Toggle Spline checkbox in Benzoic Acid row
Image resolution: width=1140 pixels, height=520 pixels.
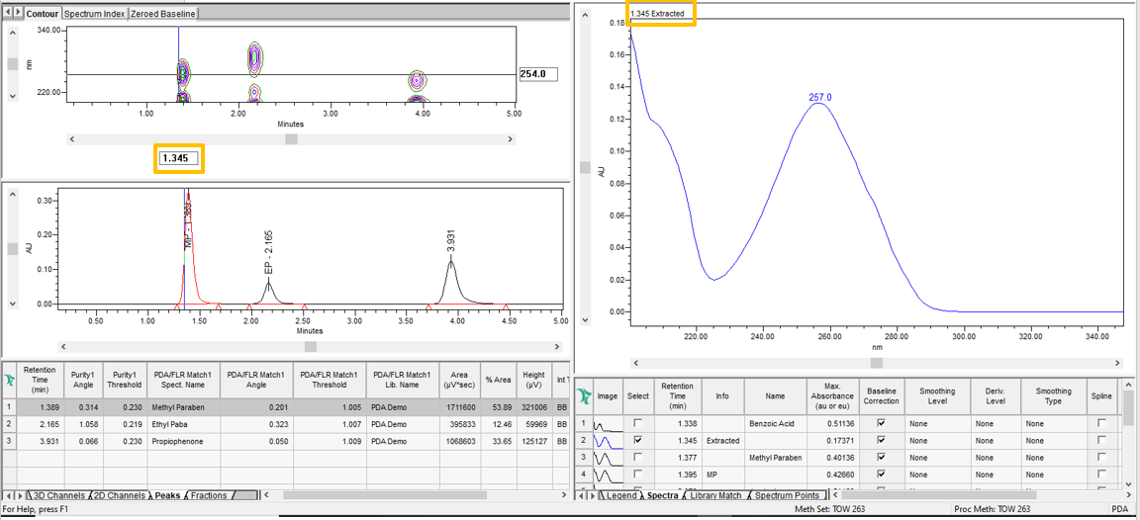pyautogui.click(x=1102, y=423)
